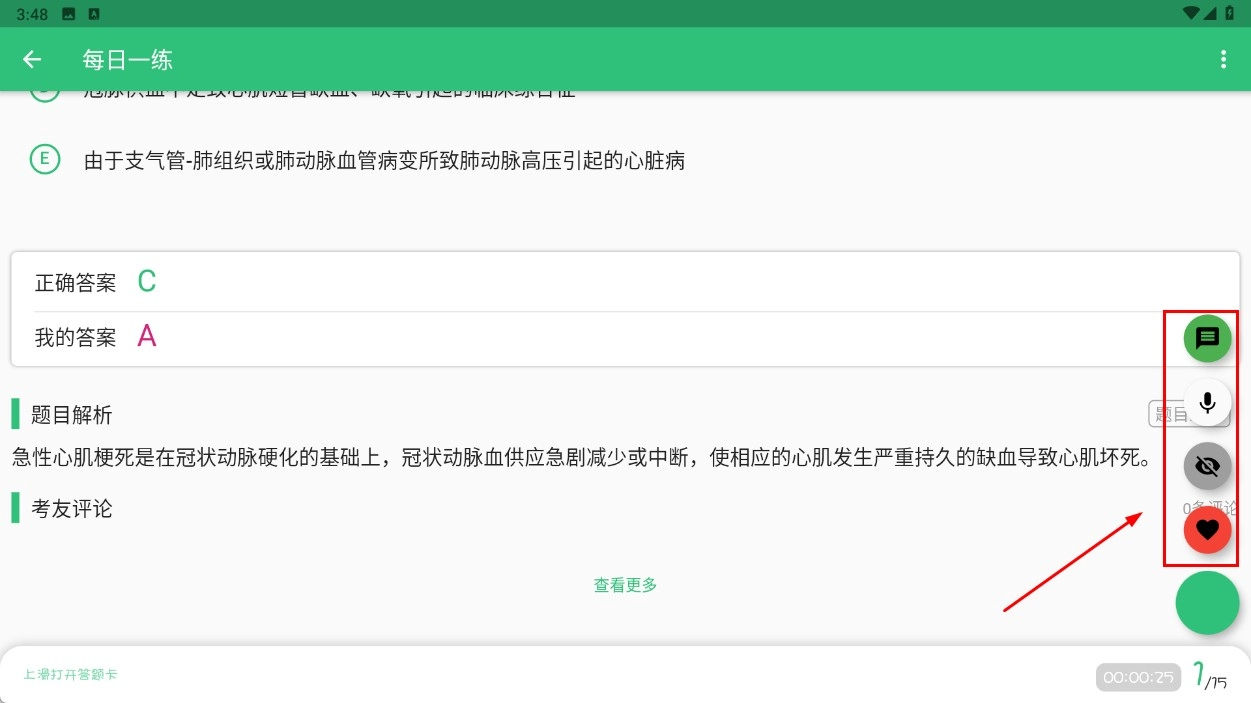1251x703 pixels.
Task: Toggle the crossed-eye hide answer button
Action: click(x=1207, y=466)
